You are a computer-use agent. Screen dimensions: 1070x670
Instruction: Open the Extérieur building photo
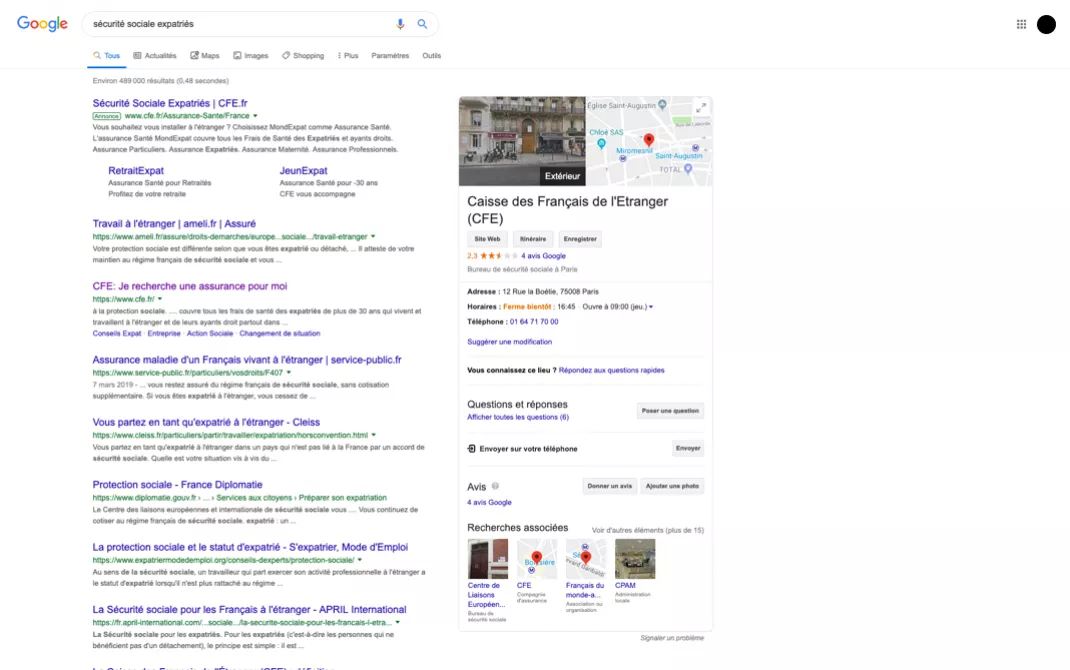tap(522, 141)
